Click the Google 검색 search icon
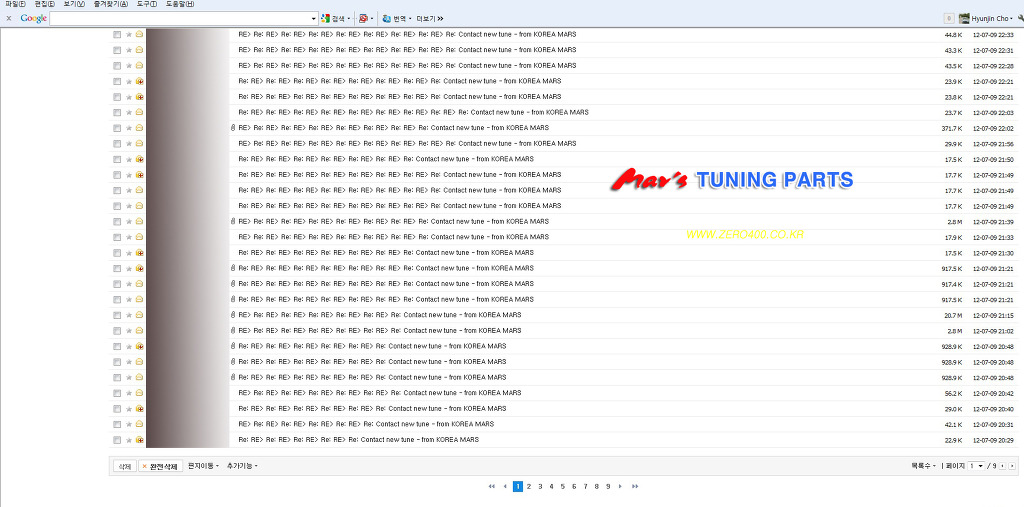Screen dimensions: 1024x507 [x=325, y=18]
